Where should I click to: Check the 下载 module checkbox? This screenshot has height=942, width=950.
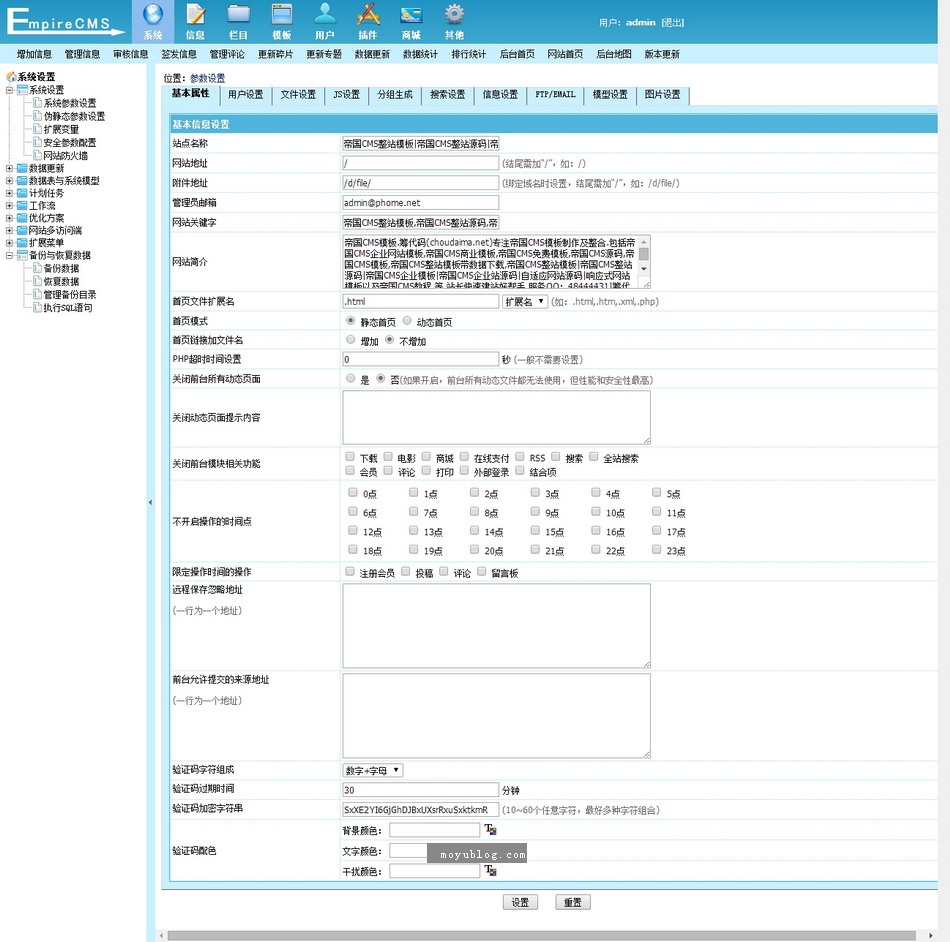(x=350, y=457)
